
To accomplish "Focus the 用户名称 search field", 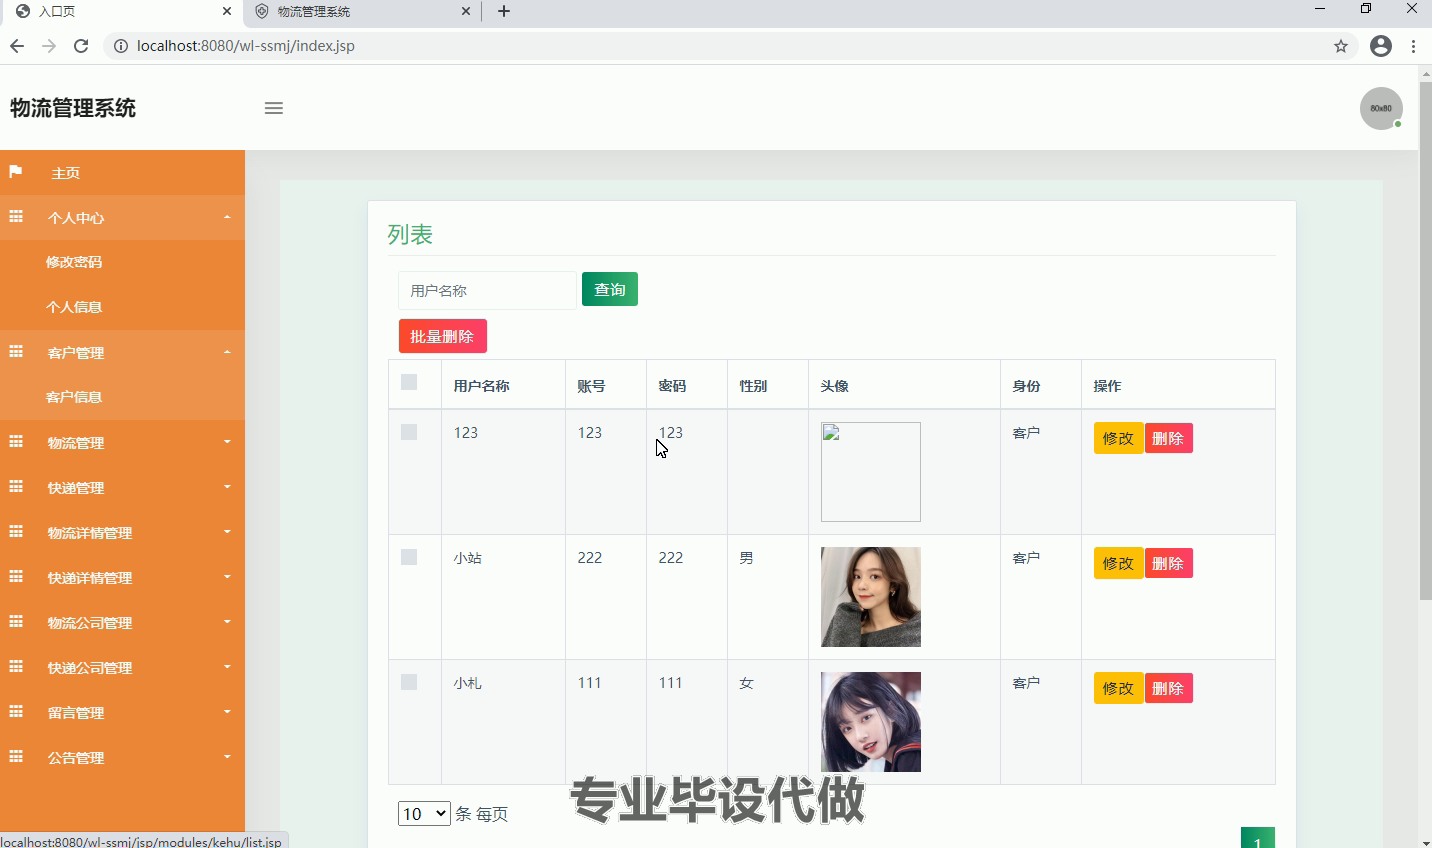I will click(x=487, y=290).
